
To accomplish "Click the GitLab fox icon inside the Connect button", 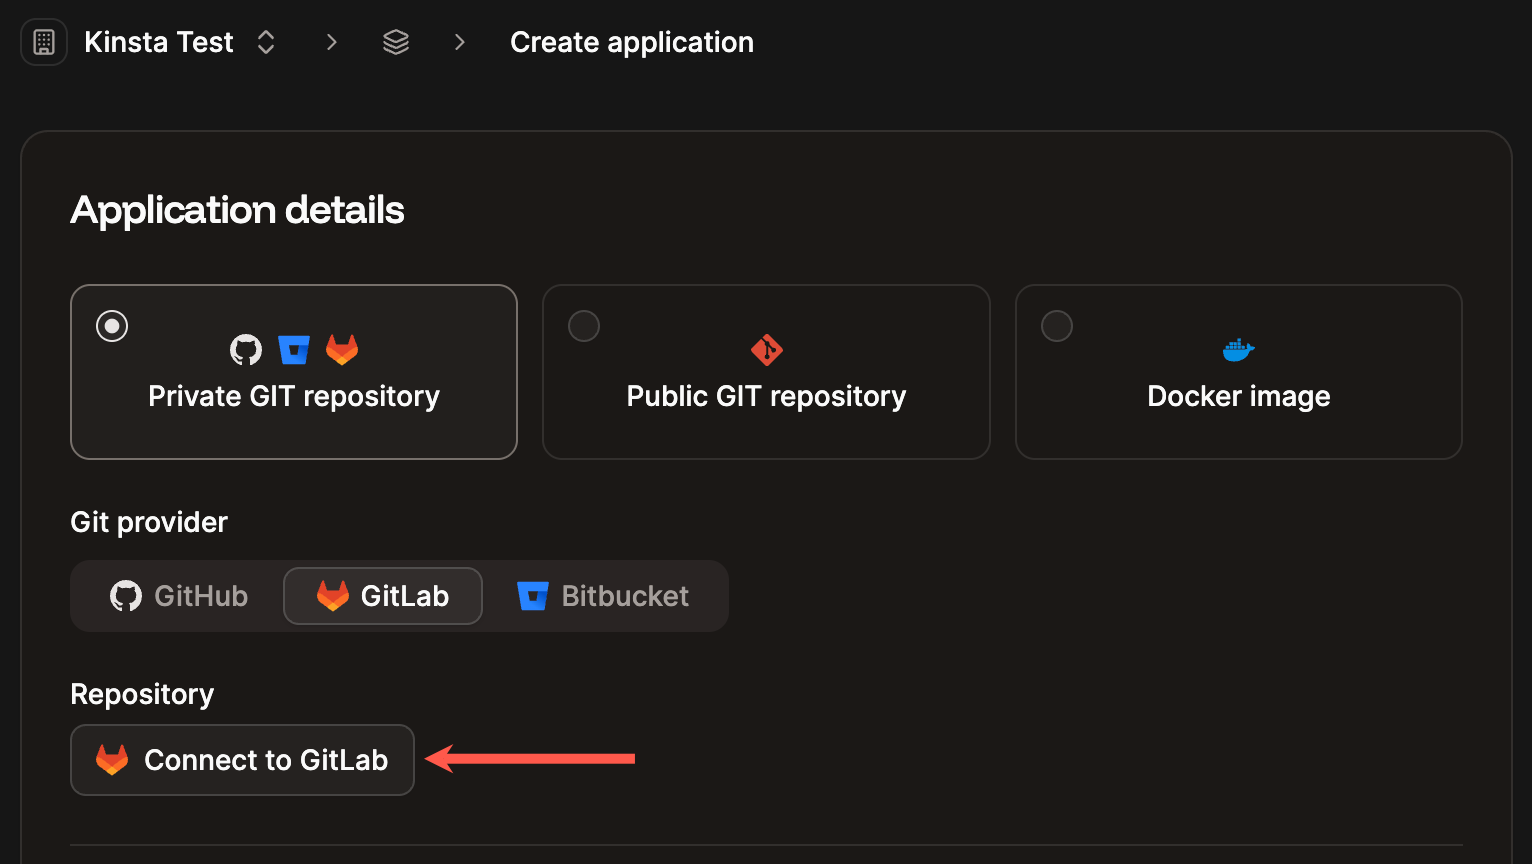I will pyautogui.click(x=112, y=760).
